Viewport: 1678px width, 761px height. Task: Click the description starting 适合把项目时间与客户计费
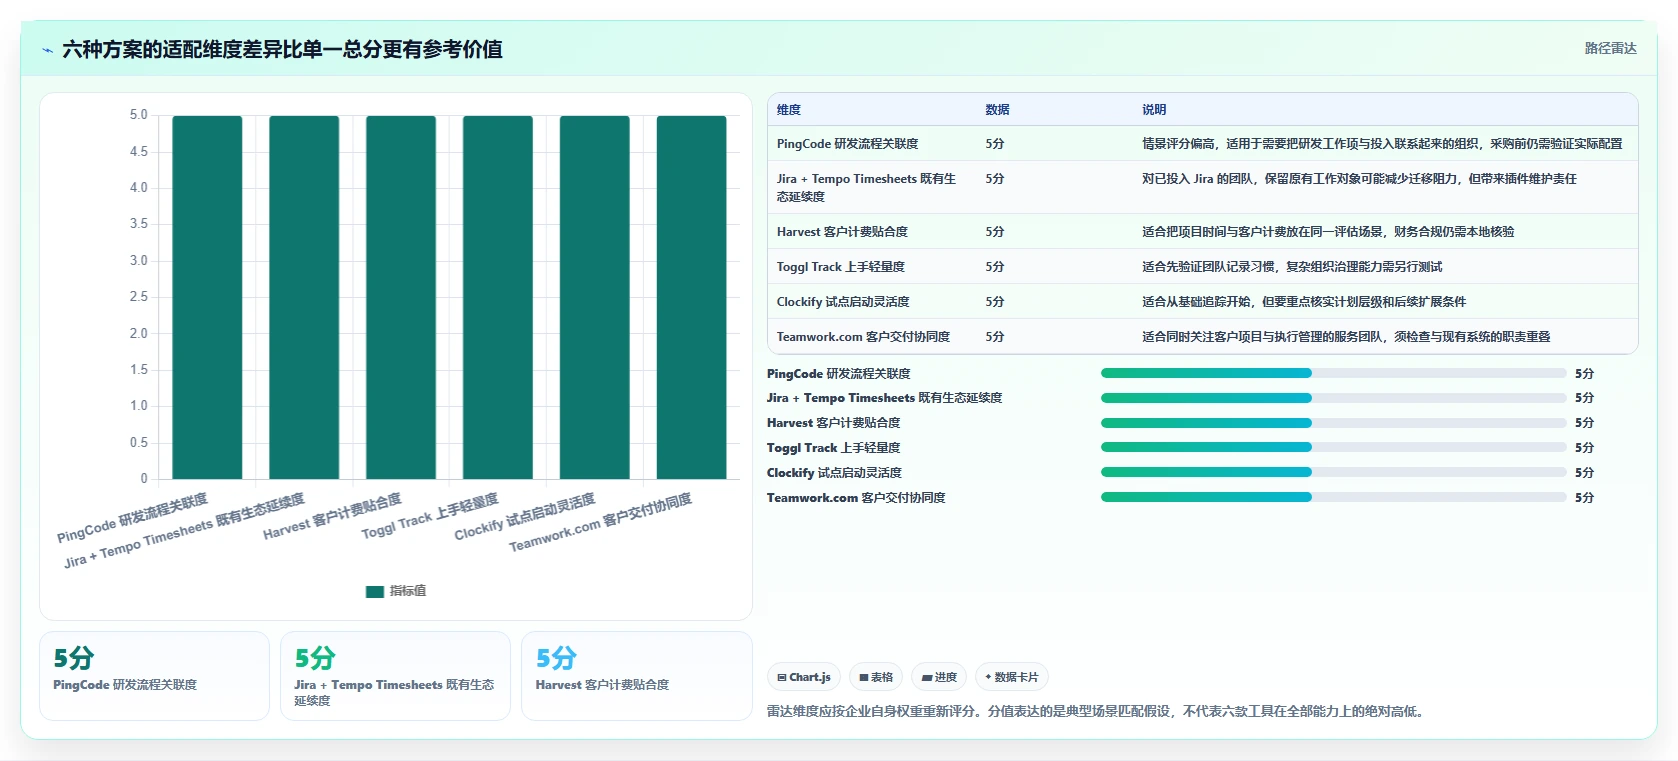click(x=1328, y=232)
